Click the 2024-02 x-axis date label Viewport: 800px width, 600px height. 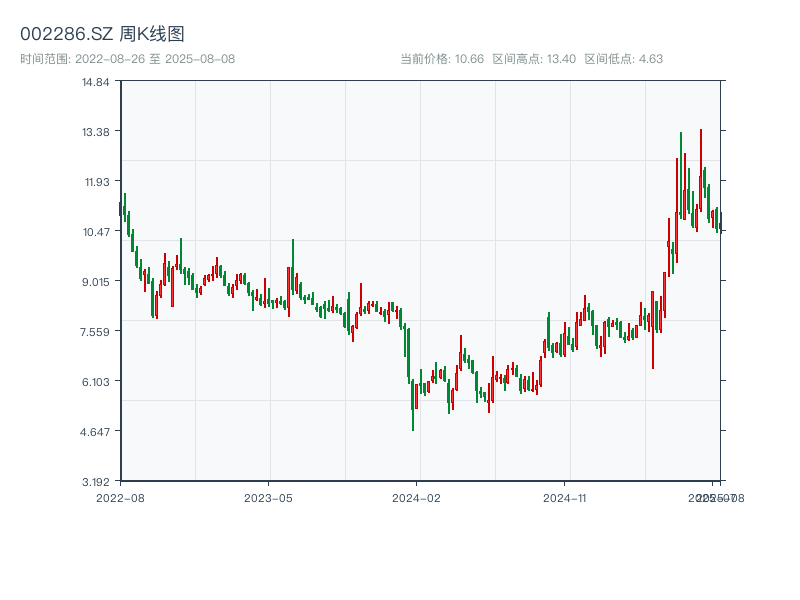[x=417, y=497]
